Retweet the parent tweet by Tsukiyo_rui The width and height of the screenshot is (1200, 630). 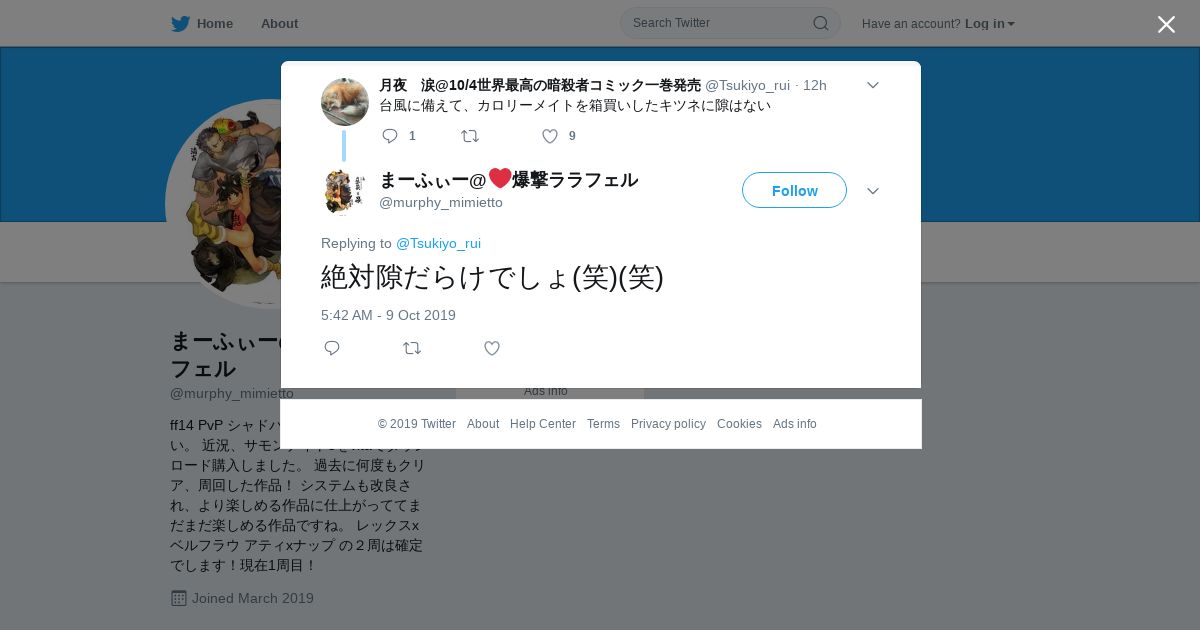[x=470, y=136]
